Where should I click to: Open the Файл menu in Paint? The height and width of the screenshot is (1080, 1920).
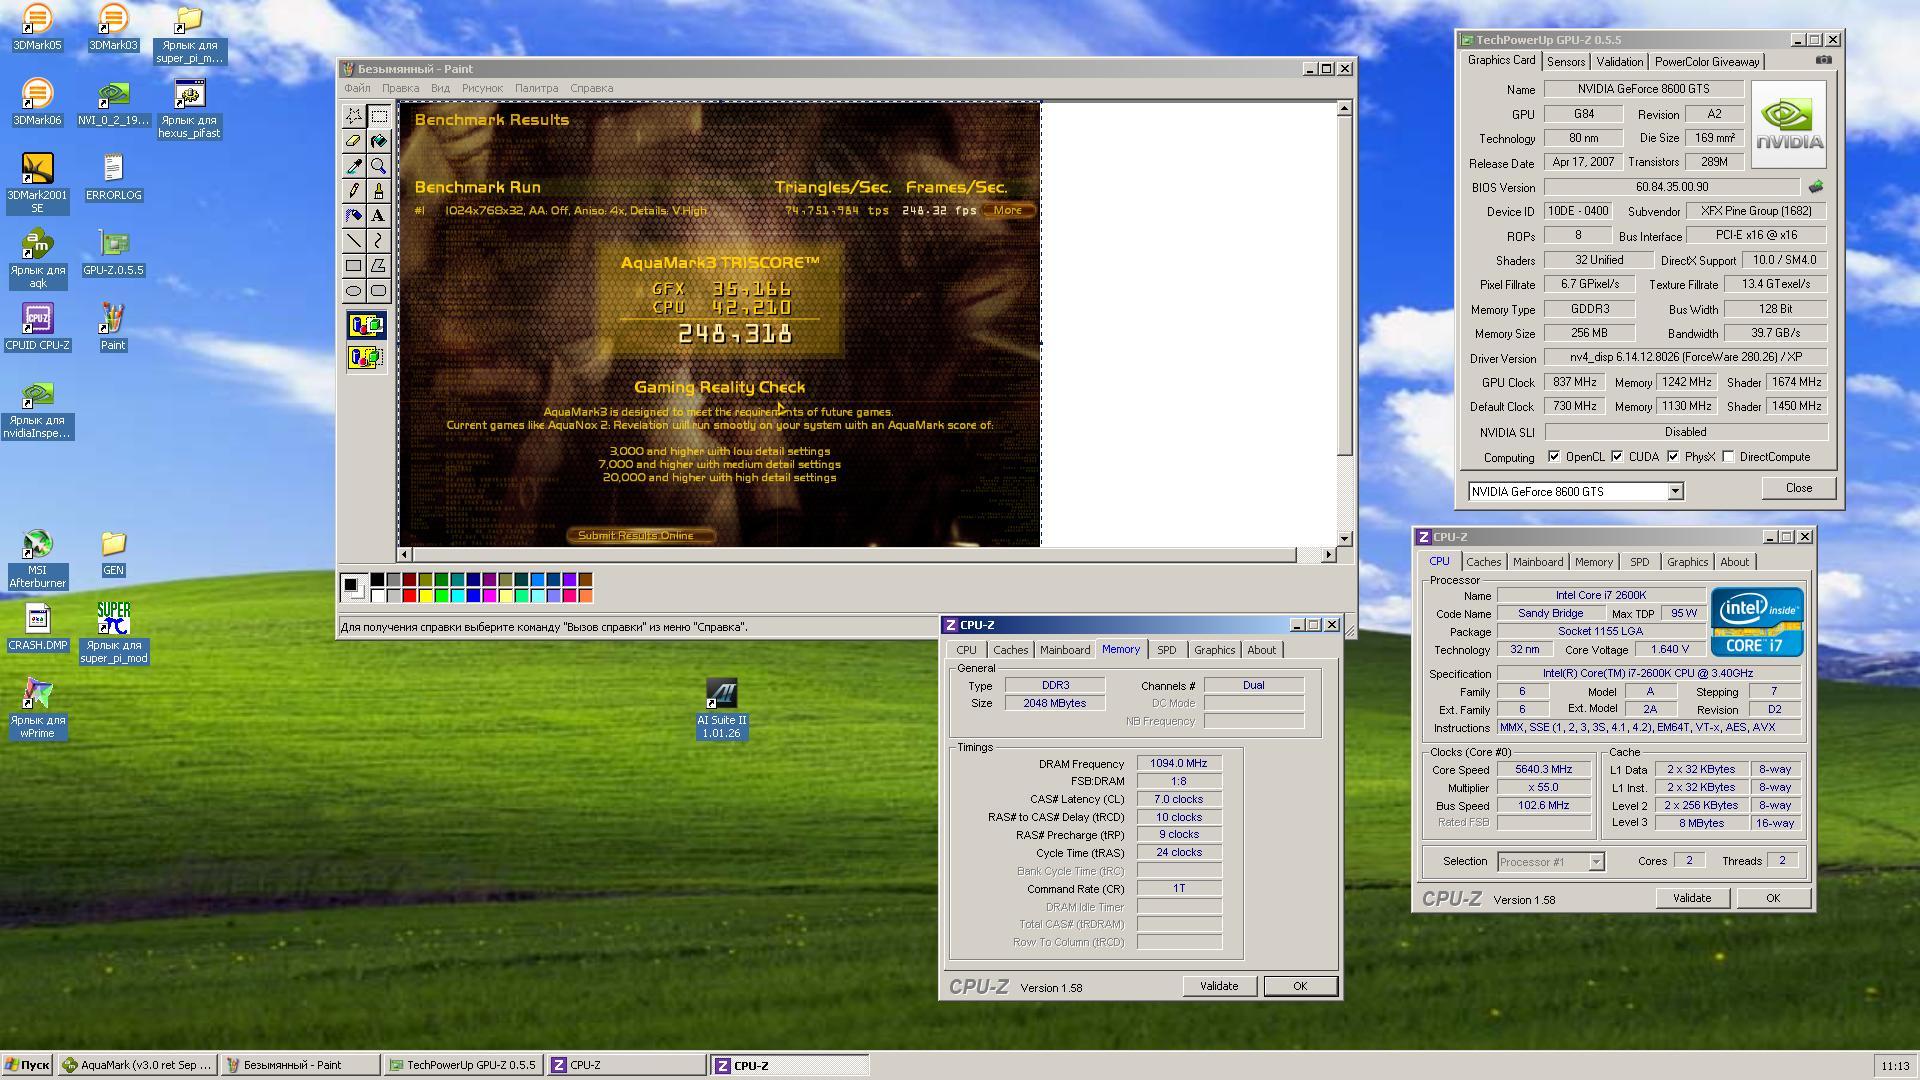[x=357, y=88]
